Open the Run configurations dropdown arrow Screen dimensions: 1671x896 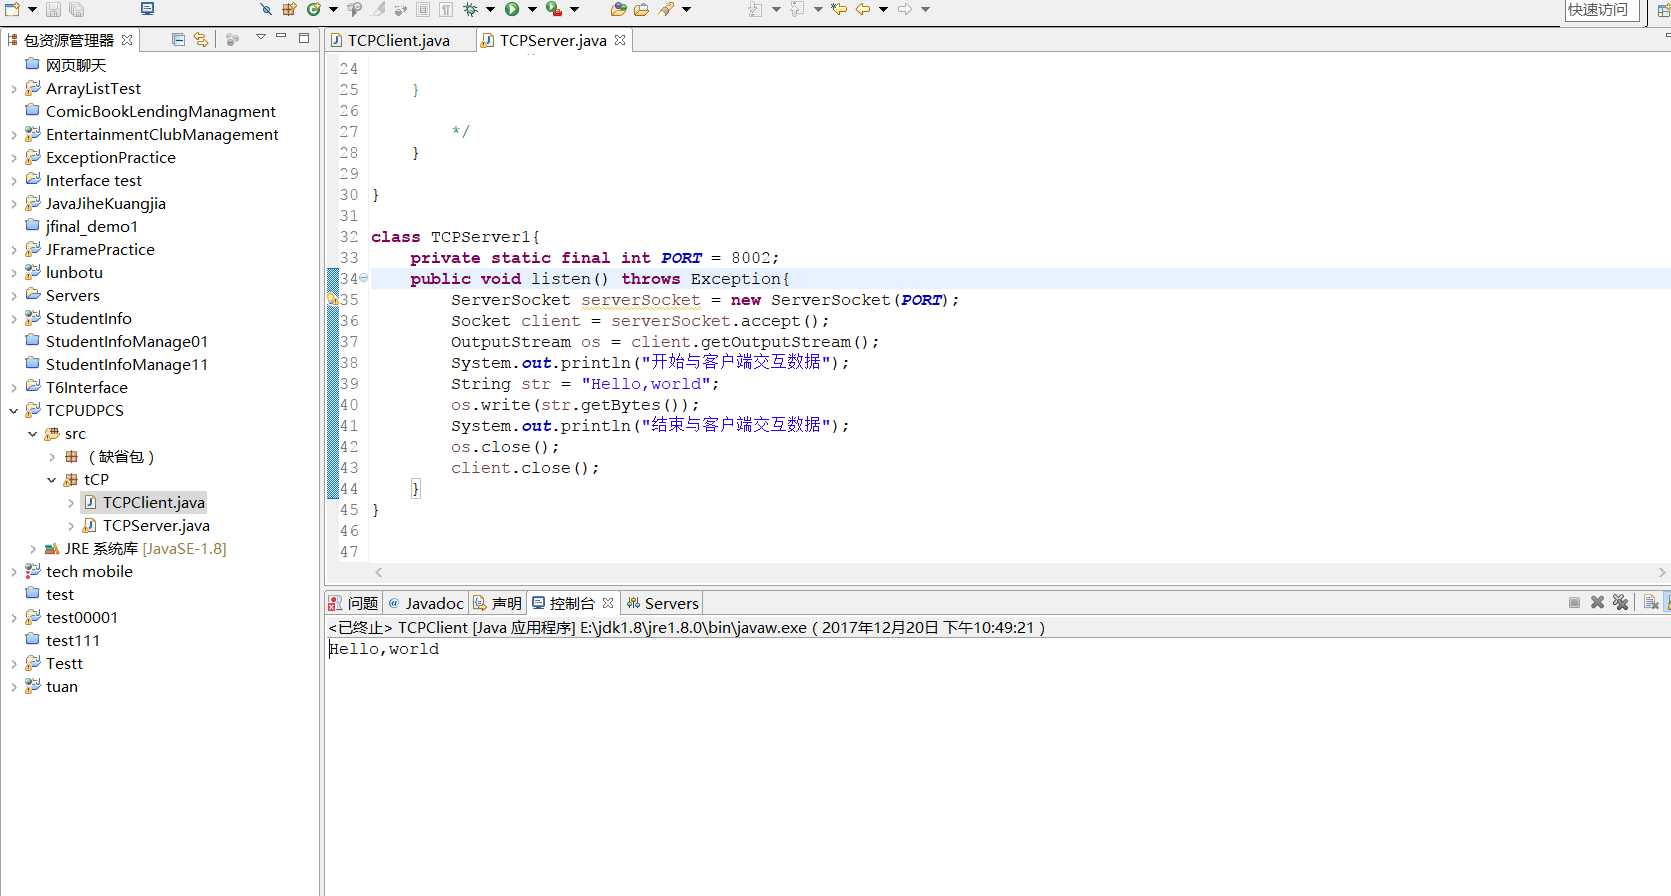tap(532, 9)
